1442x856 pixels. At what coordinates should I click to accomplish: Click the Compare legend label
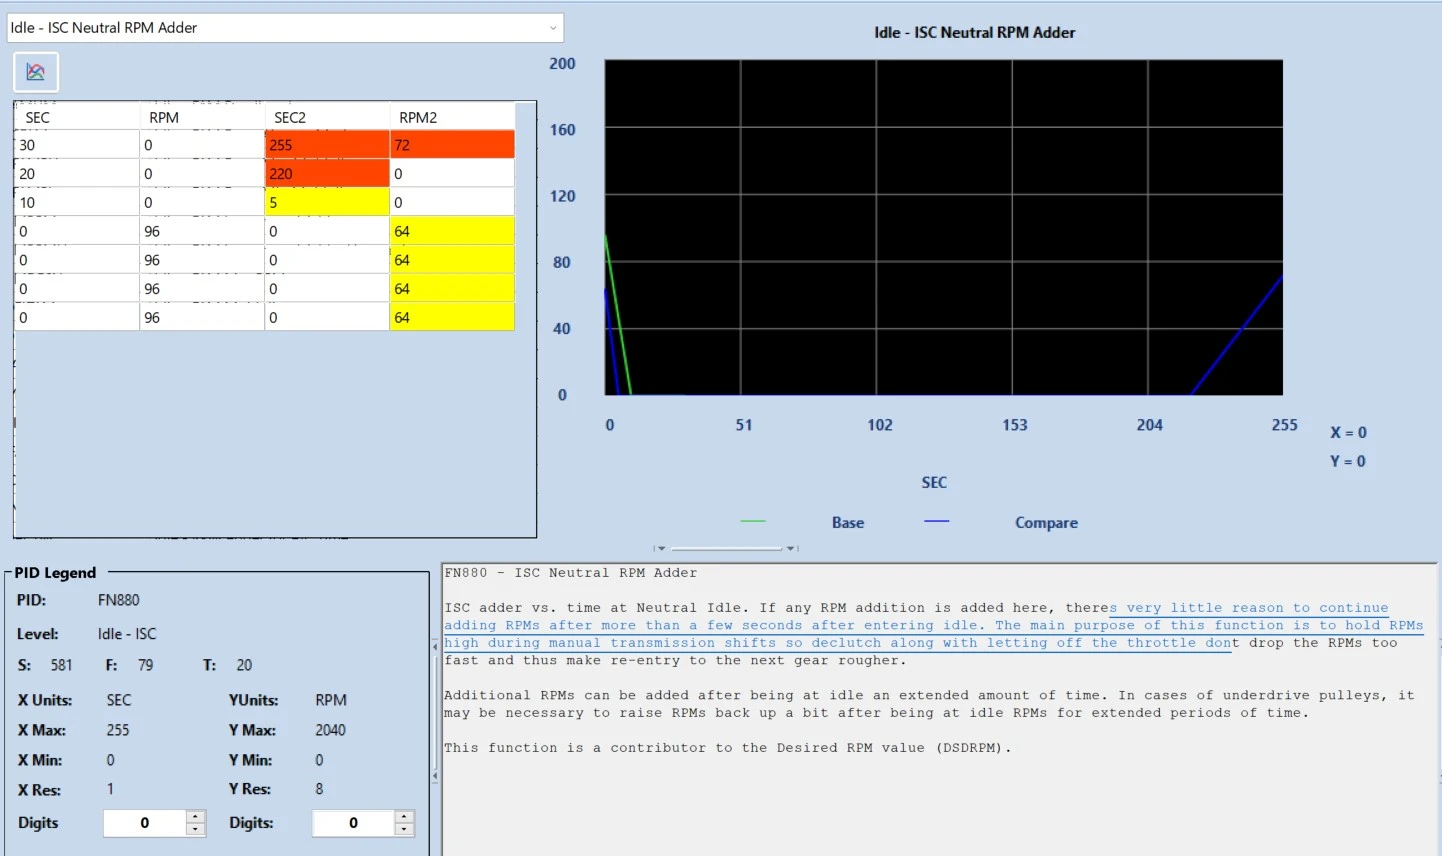click(x=1046, y=523)
